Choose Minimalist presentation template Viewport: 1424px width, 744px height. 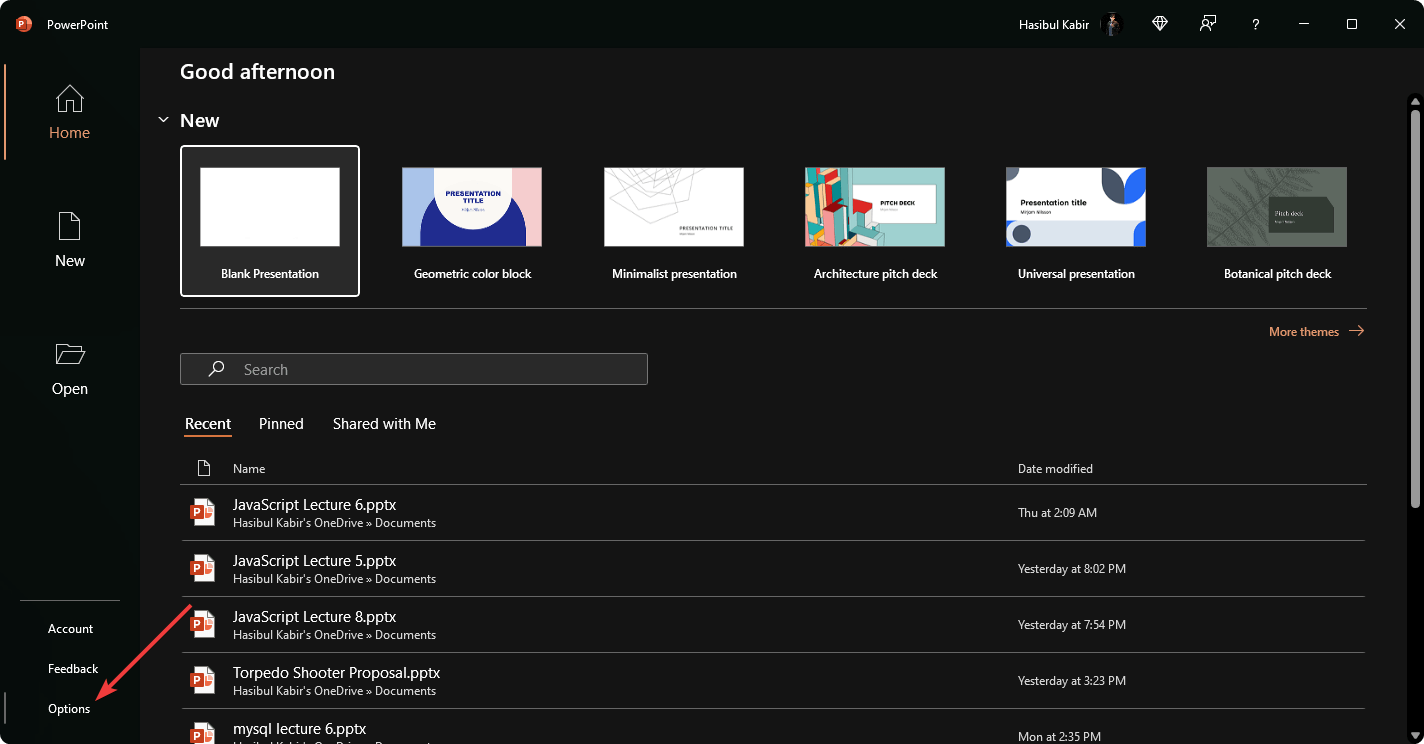(x=674, y=221)
